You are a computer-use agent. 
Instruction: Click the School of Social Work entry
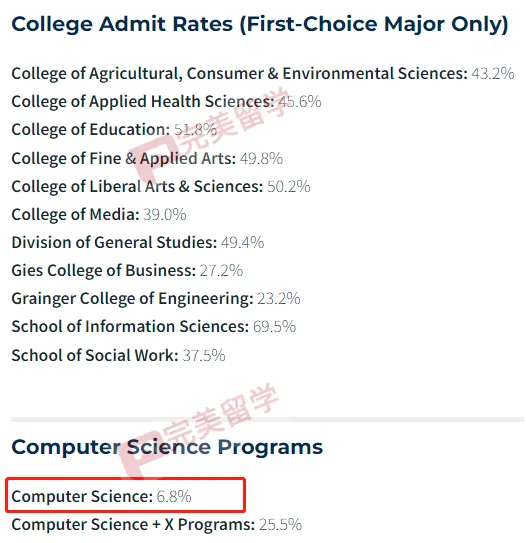click(118, 356)
